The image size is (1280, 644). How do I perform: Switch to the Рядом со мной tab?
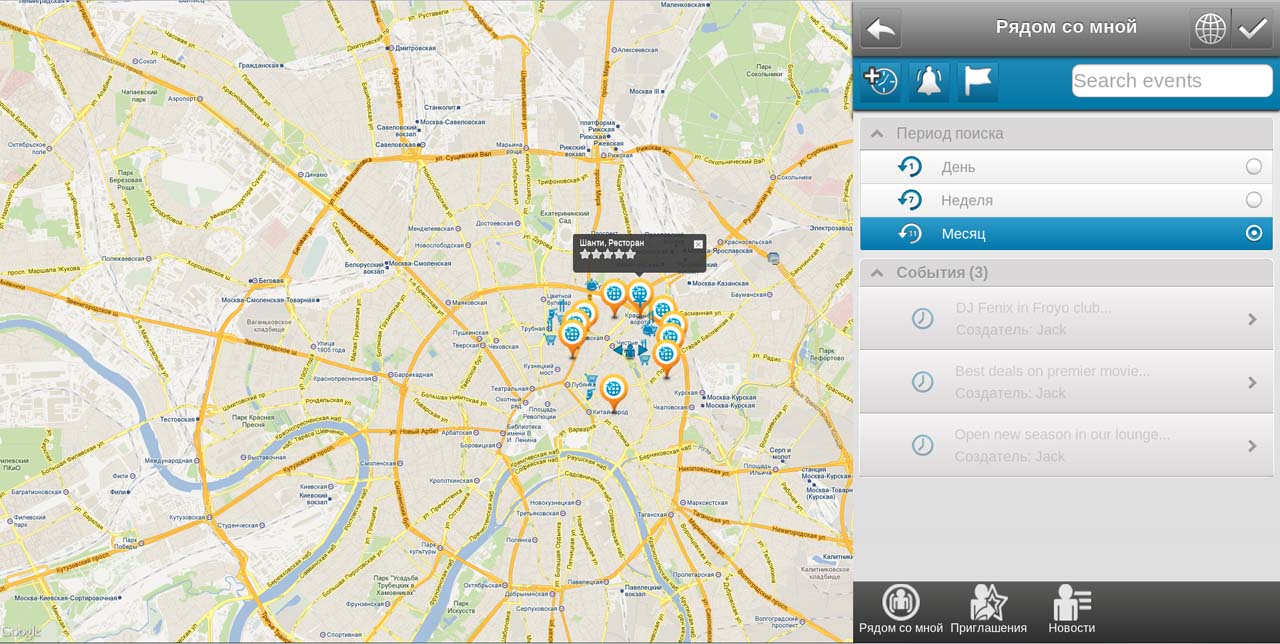click(x=901, y=611)
